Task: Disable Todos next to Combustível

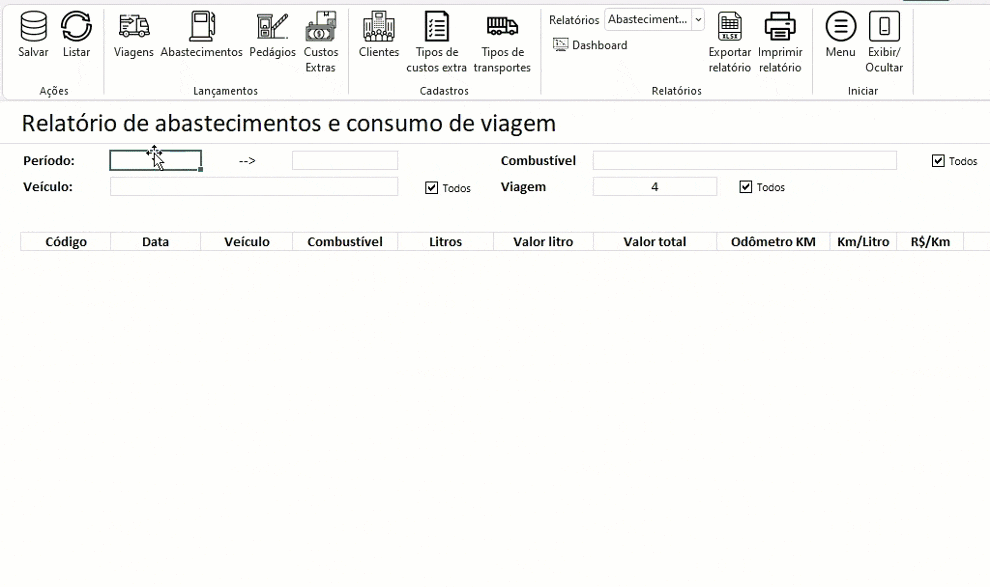Action: pos(937,159)
